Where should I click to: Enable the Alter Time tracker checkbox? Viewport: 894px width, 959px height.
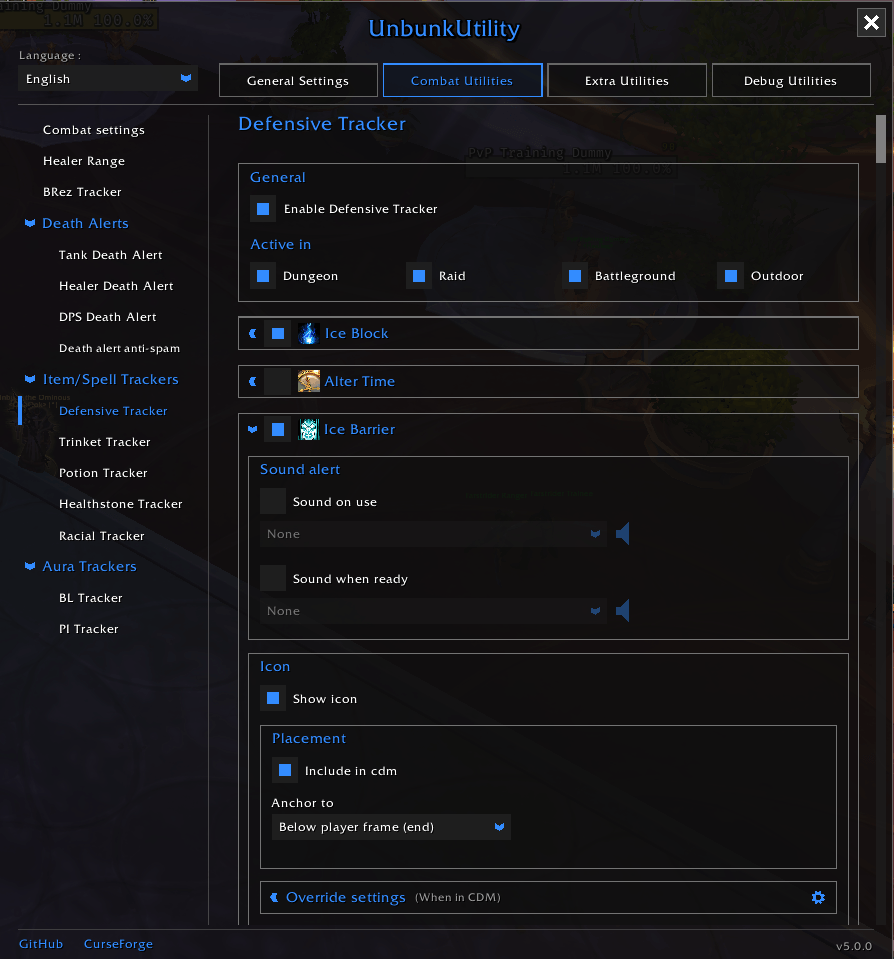point(278,381)
